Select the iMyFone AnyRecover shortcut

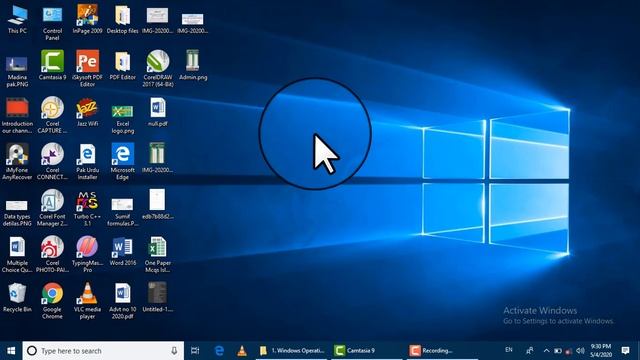pyautogui.click(x=17, y=162)
